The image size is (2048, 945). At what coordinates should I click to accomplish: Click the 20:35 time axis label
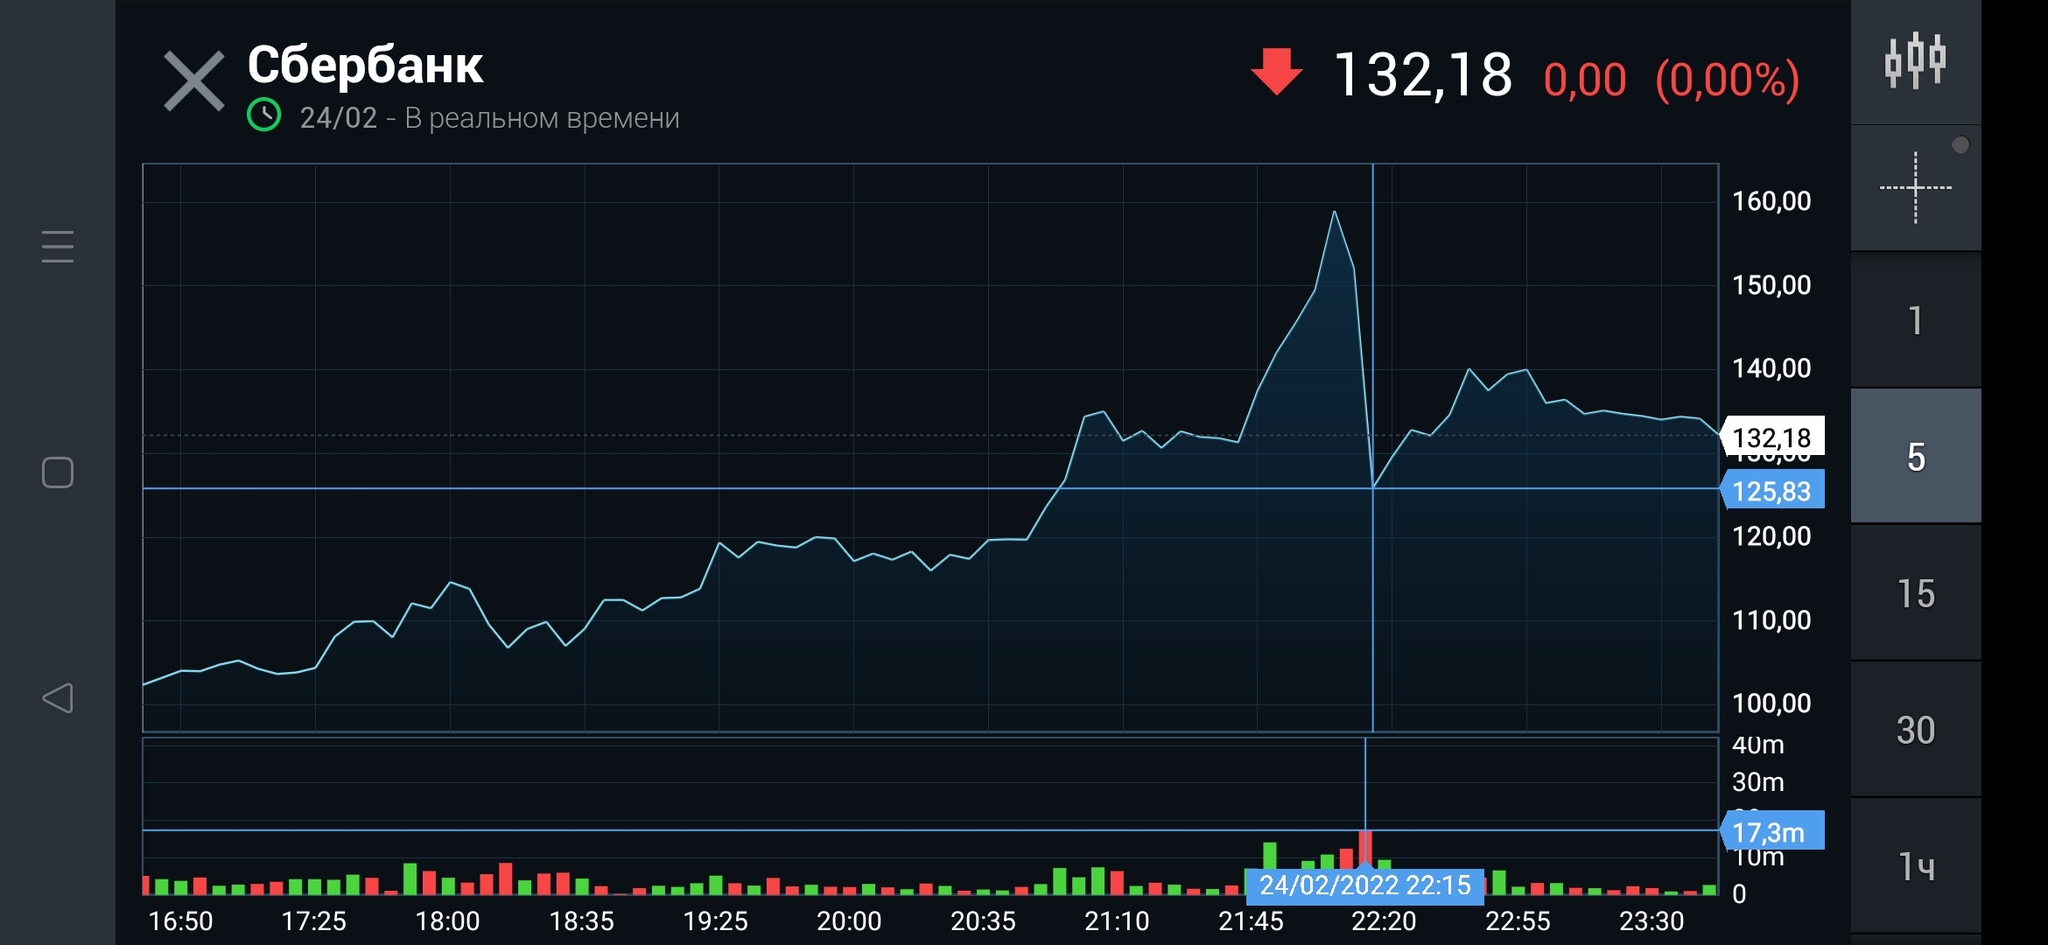tap(983, 921)
